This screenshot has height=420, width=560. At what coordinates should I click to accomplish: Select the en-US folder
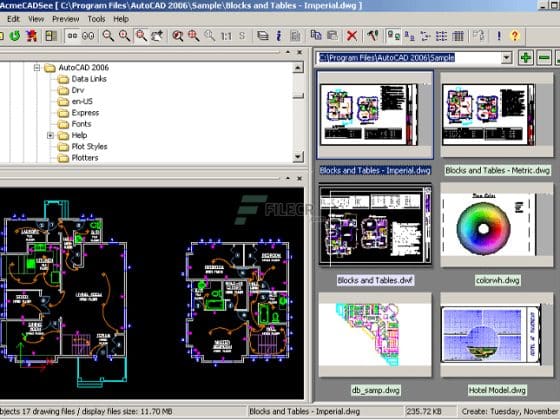(82, 101)
